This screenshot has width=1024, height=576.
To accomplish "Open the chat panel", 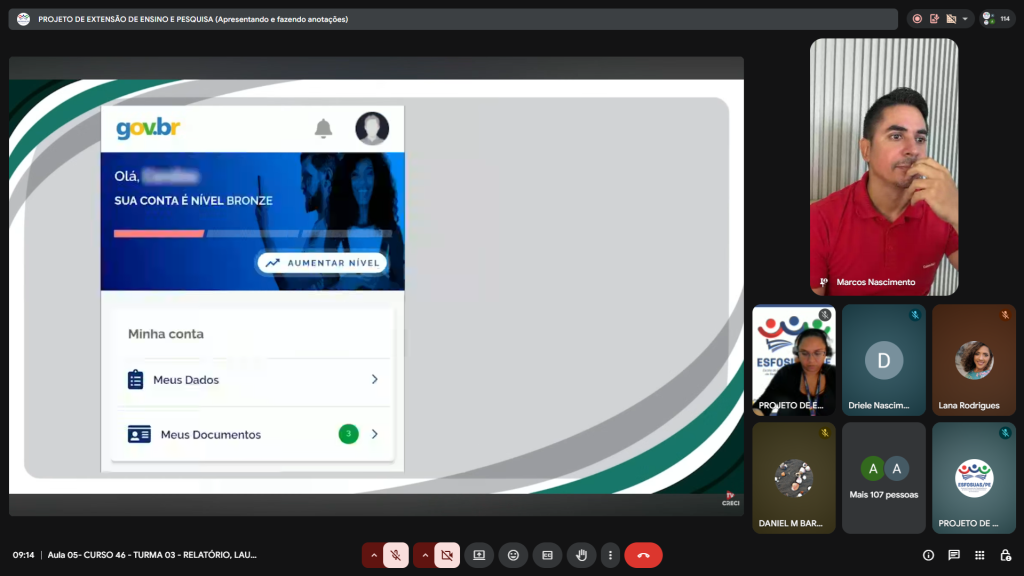I will pos(954,555).
